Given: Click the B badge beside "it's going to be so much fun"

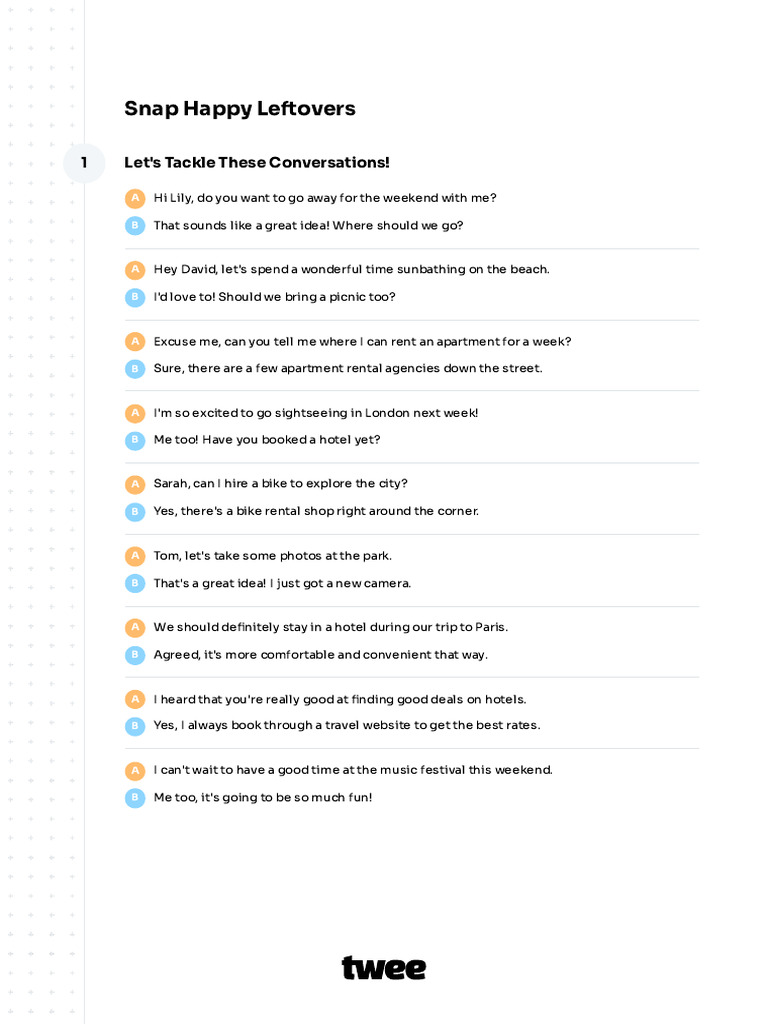Looking at the screenshot, I should coord(135,798).
